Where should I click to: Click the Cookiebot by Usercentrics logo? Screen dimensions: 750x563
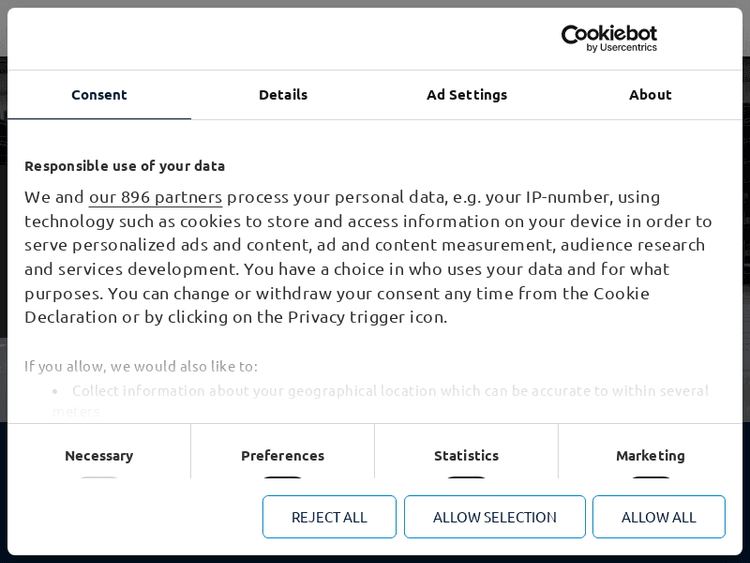click(x=608, y=38)
